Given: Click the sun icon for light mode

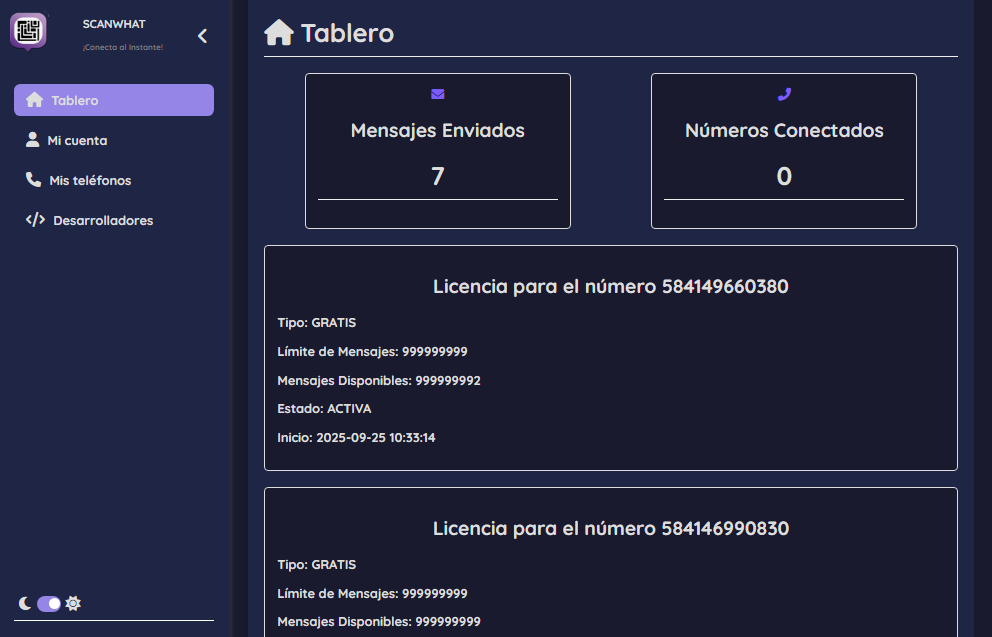Looking at the screenshot, I should point(73,603).
